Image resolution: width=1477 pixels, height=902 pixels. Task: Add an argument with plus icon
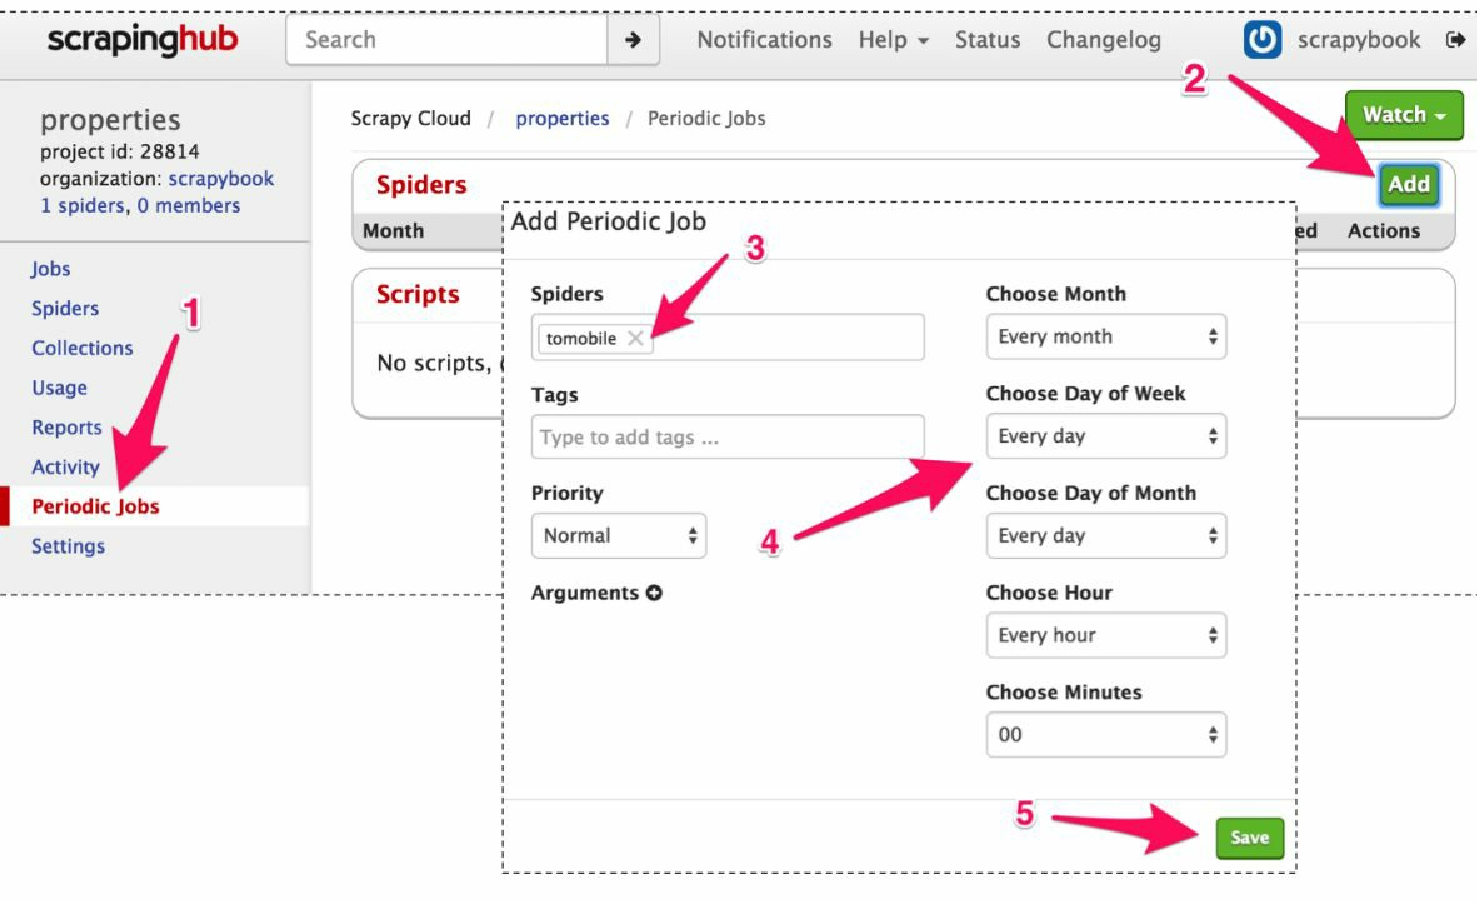click(654, 593)
